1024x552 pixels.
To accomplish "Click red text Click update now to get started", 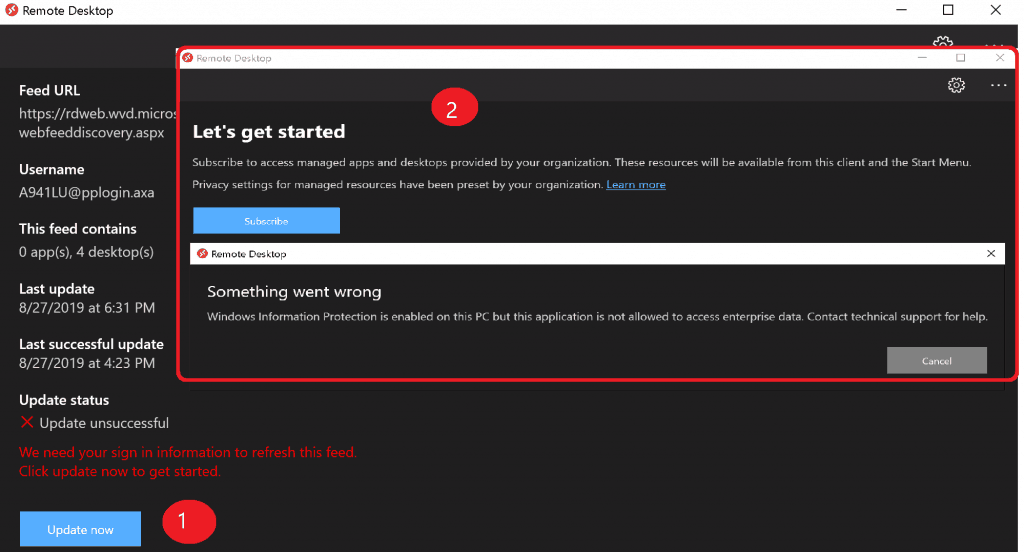I will (x=120, y=471).
